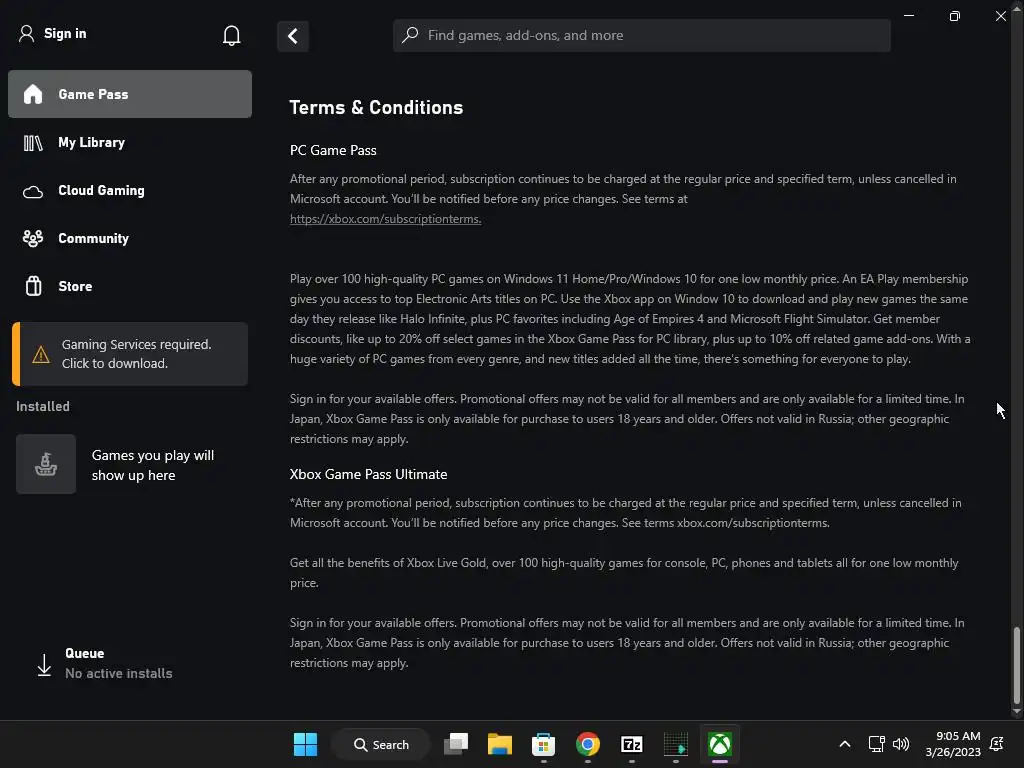This screenshot has height=768, width=1024.
Task: Click the page vertical scrollbar thumb
Action: coord(1016,665)
